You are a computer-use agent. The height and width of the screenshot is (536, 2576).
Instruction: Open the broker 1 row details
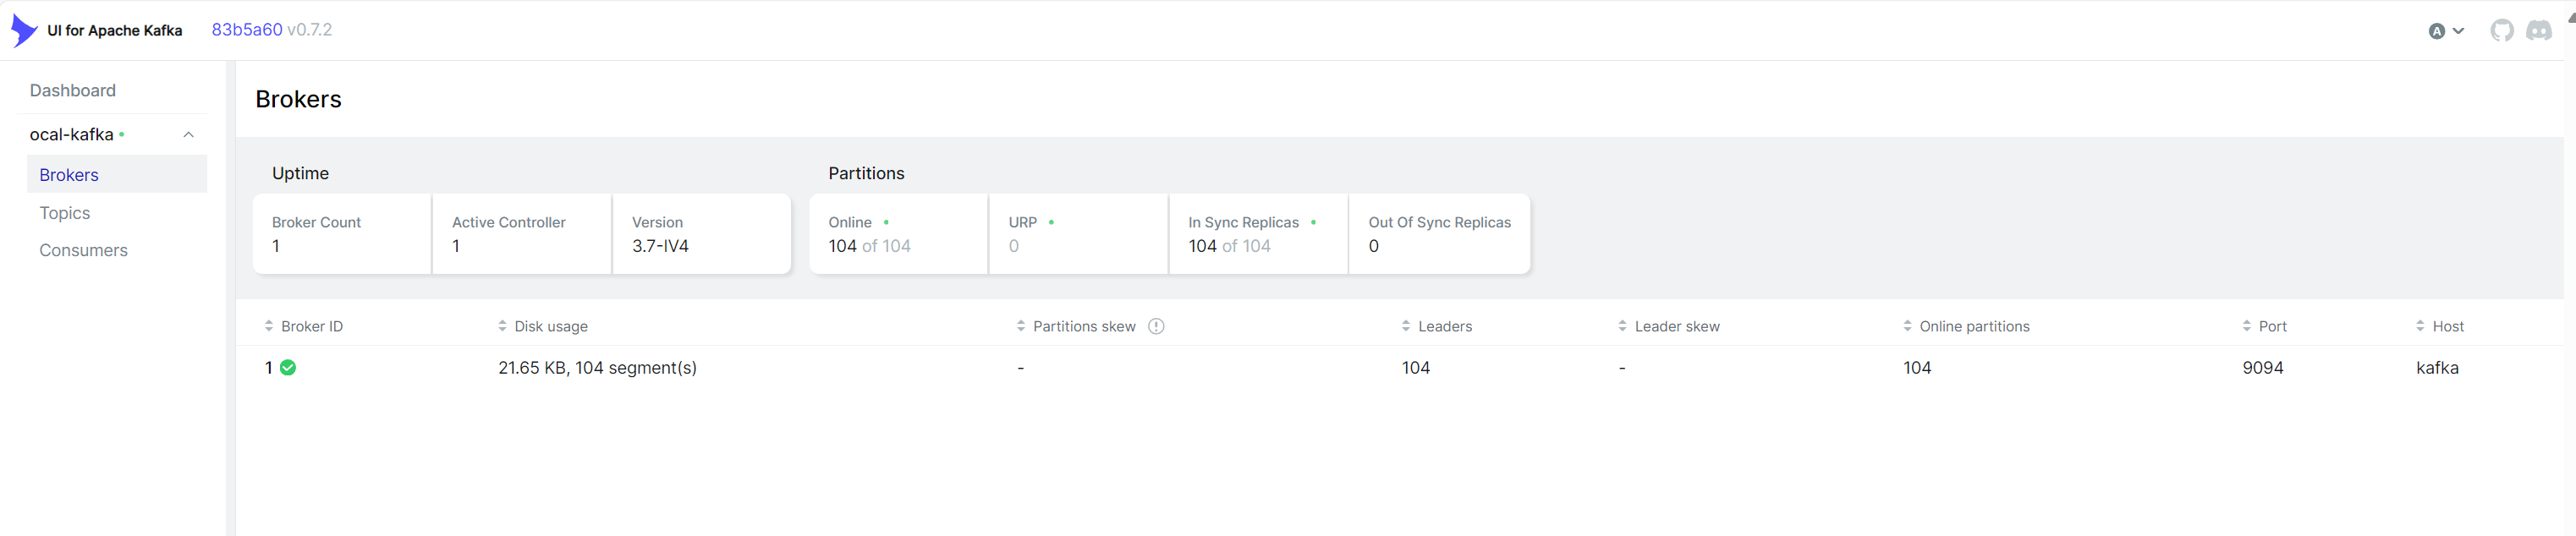pyautogui.click(x=269, y=368)
